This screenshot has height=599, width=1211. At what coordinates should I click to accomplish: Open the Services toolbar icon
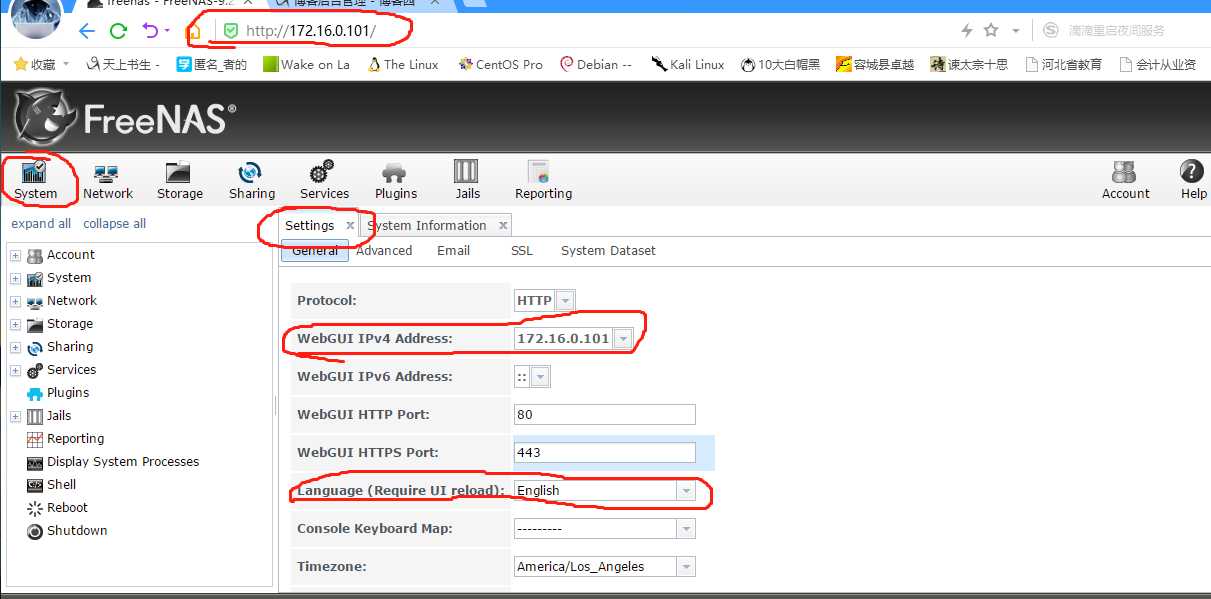[x=324, y=180]
